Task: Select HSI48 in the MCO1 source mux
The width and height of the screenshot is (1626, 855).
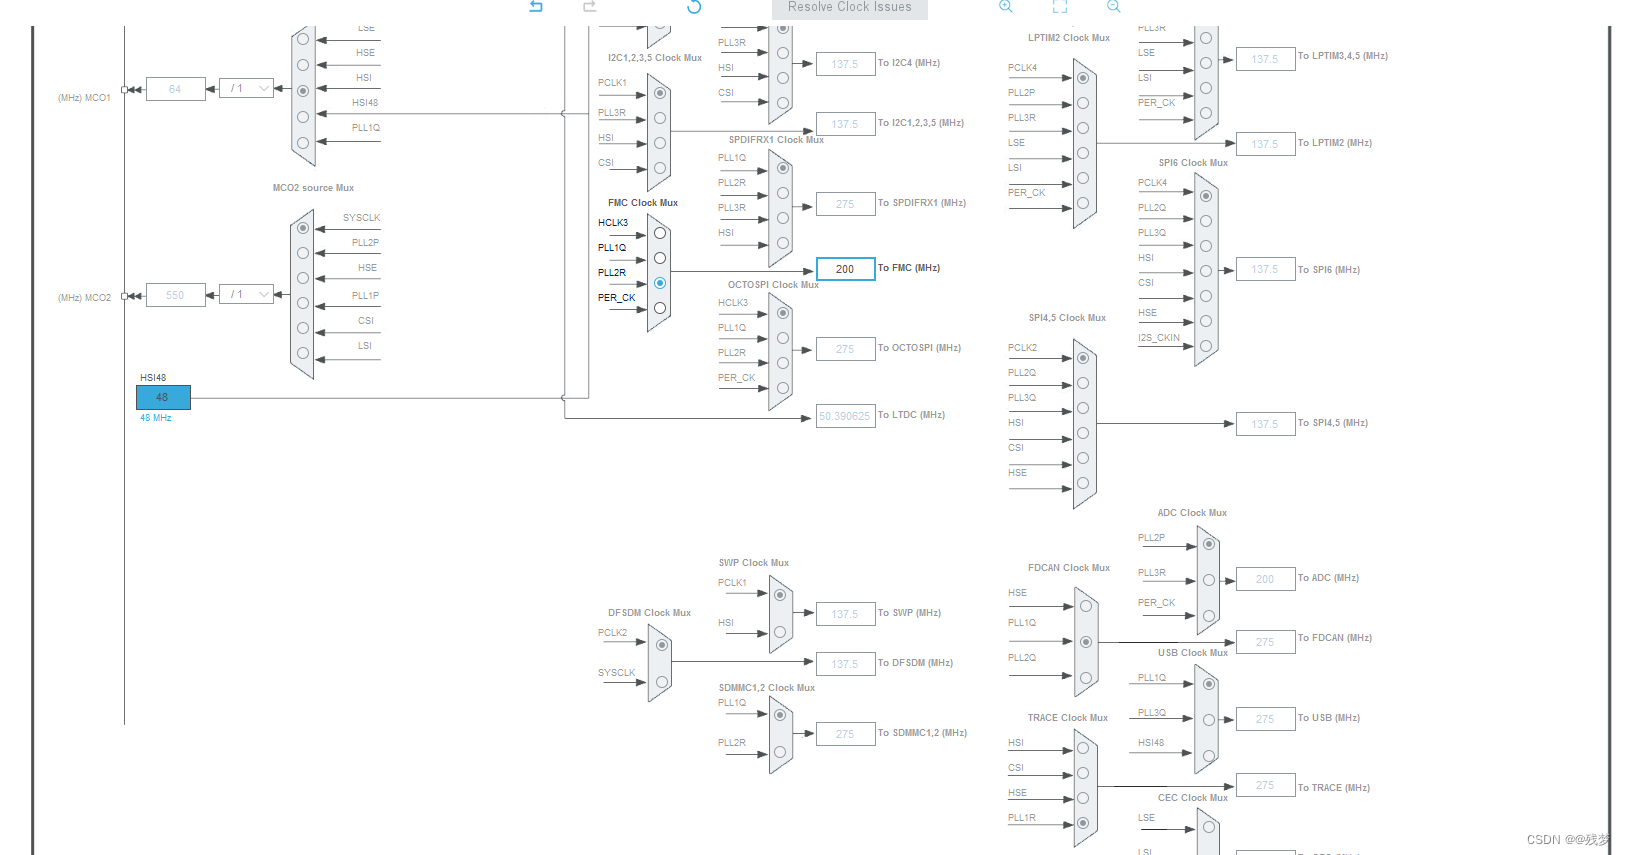Action: point(303,116)
